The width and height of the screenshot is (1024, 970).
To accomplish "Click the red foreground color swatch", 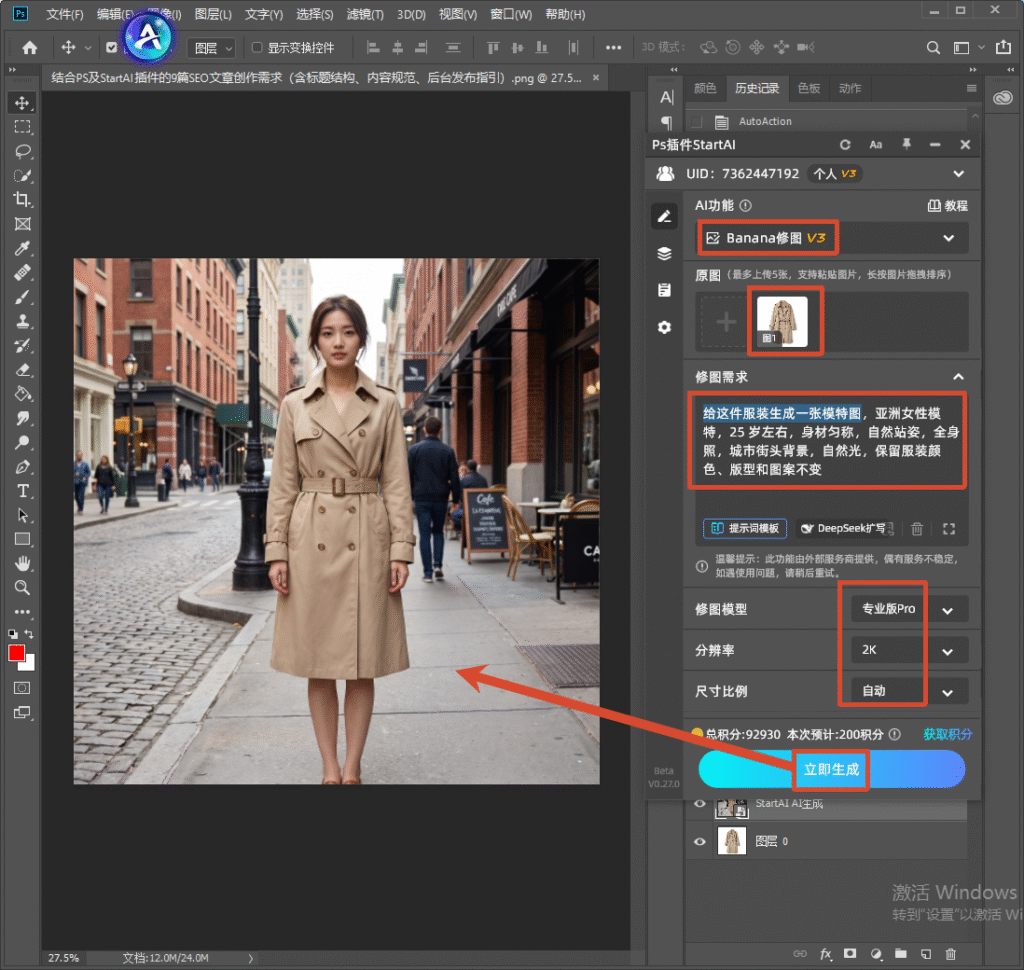I will [x=16, y=653].
